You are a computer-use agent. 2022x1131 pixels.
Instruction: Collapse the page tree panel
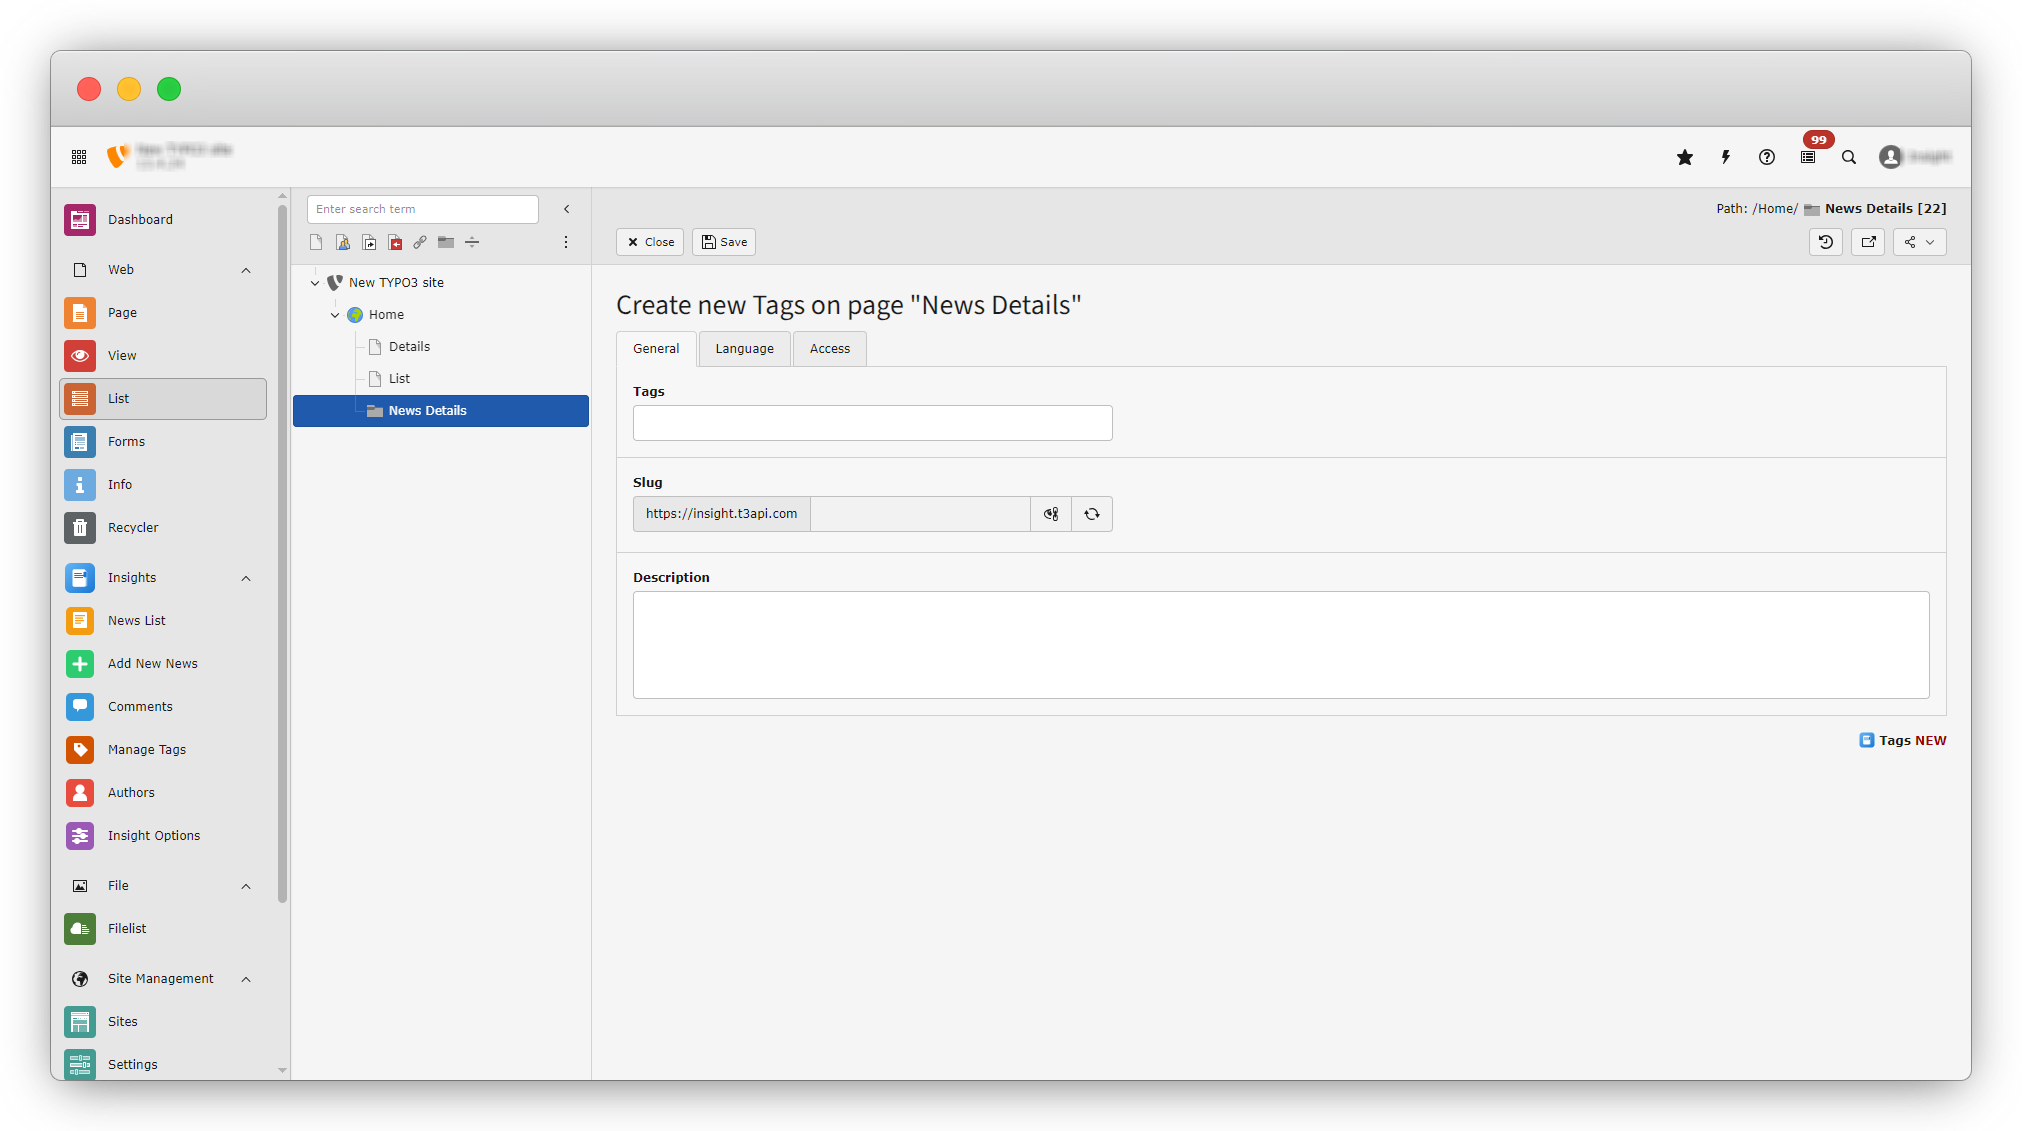[567, 209]
